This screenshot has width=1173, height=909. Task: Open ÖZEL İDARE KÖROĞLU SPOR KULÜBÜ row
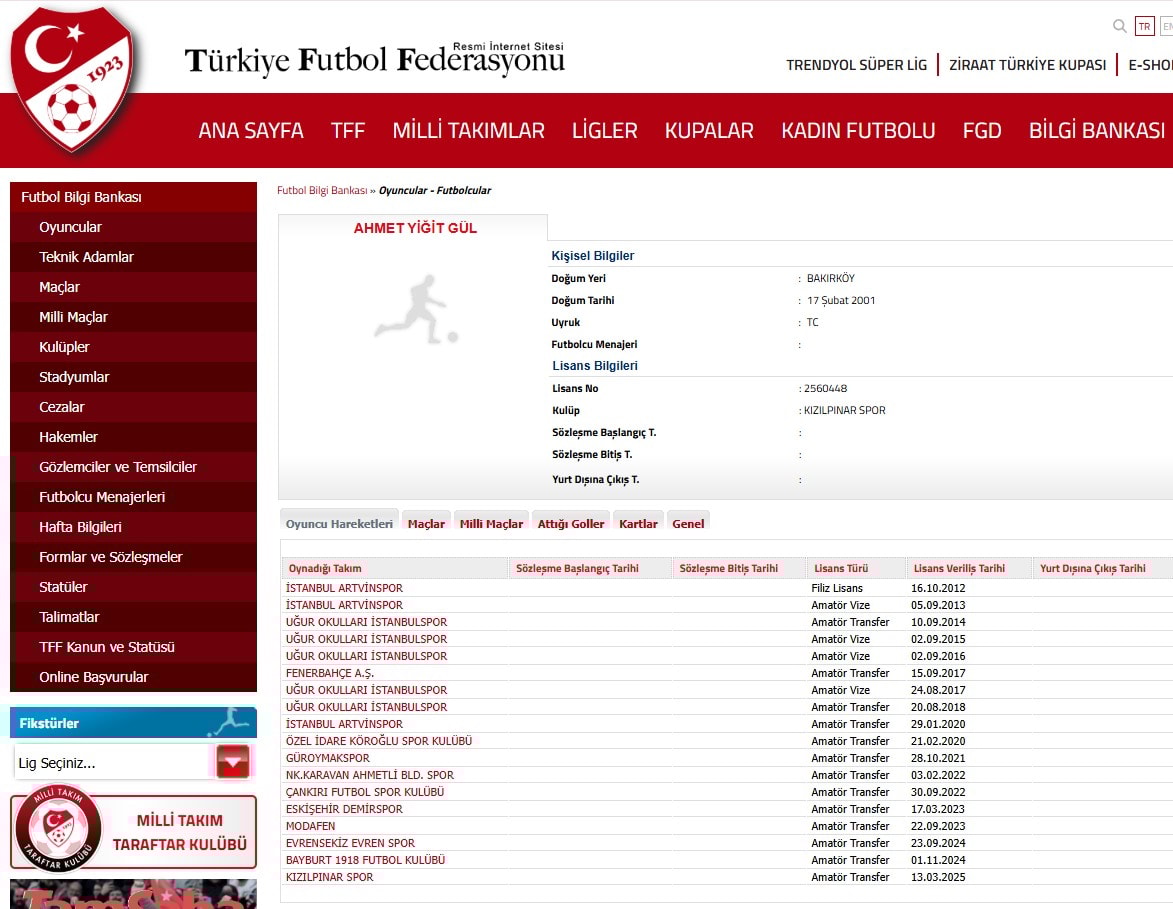379,741
